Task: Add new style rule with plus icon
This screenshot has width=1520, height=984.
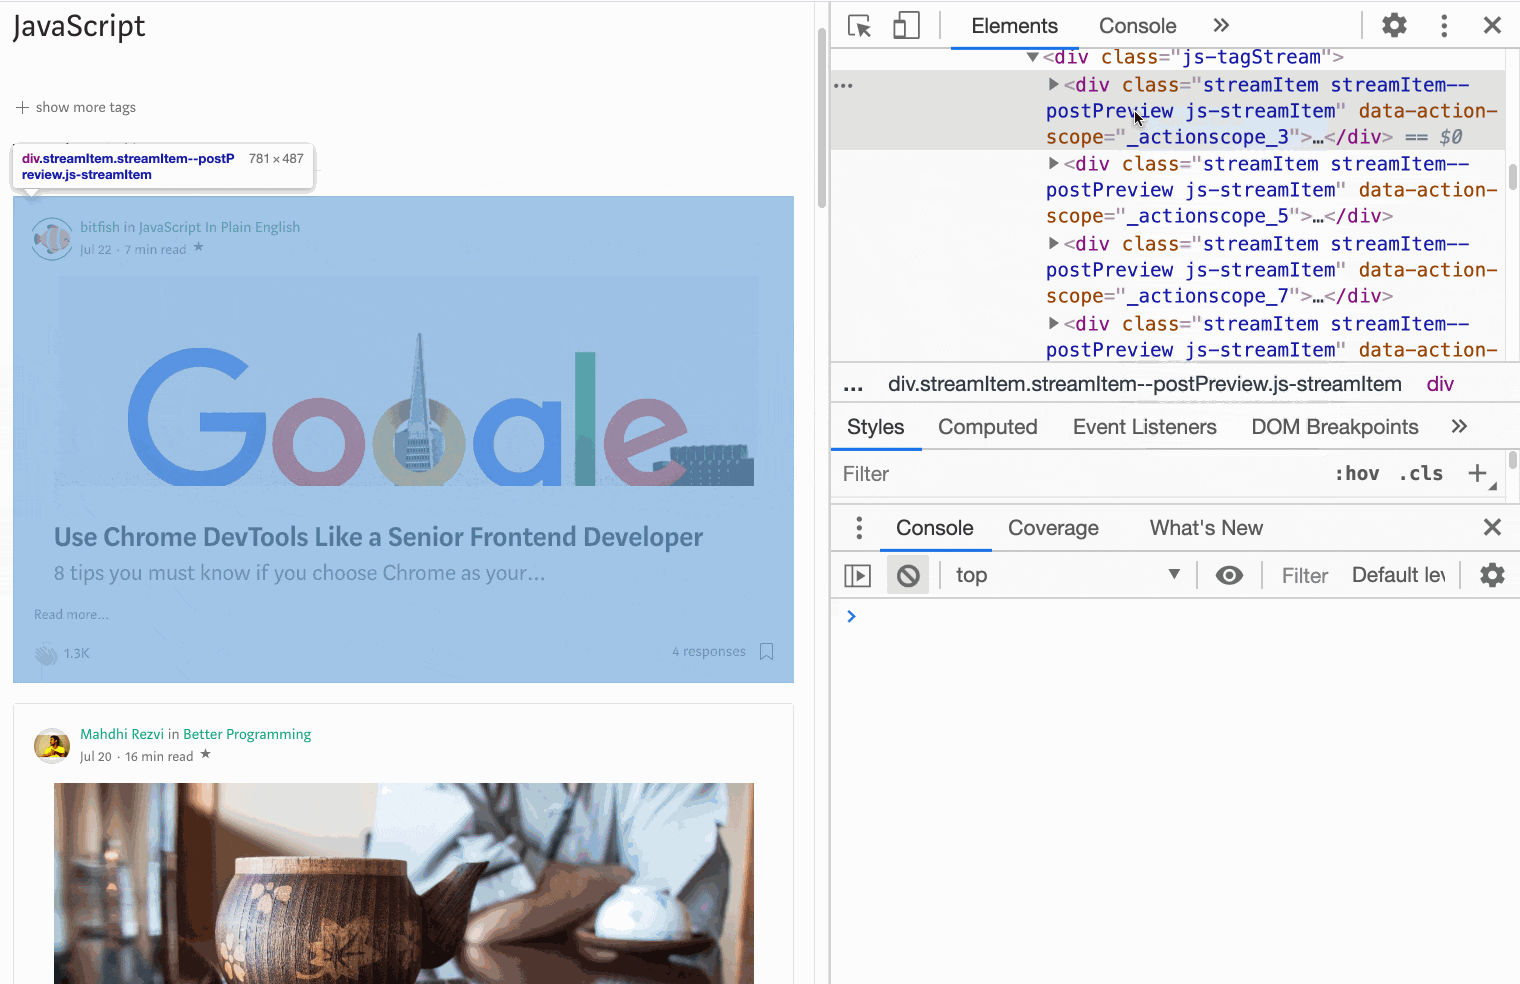Action: pyautogui.click(x=1477, y=473)
